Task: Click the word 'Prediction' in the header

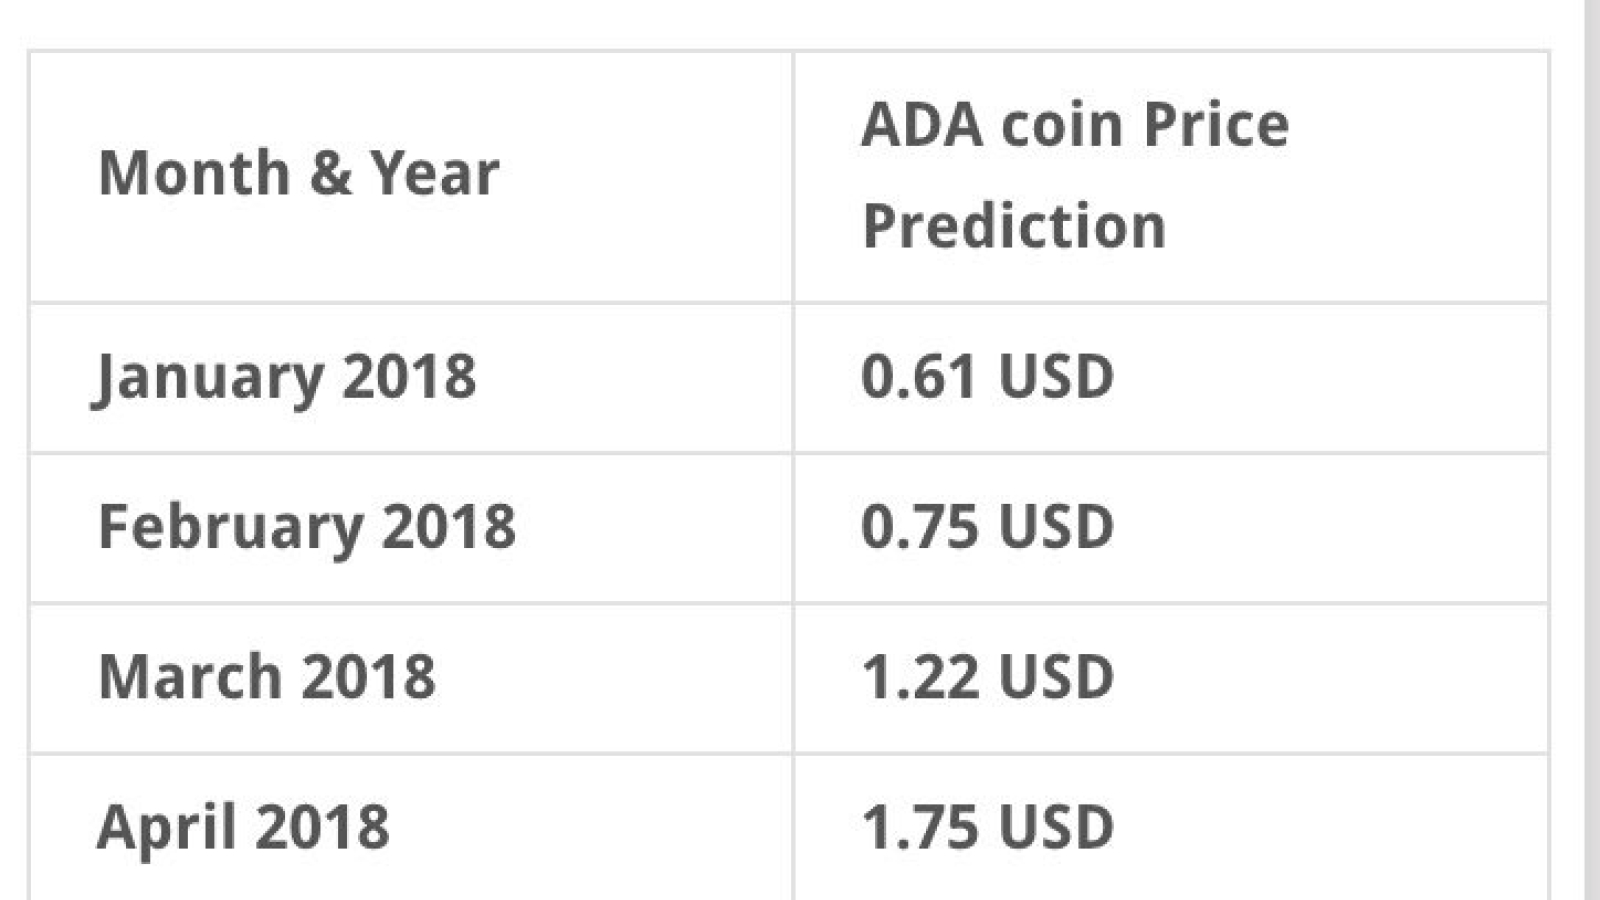Action: tap(1014, 226)
